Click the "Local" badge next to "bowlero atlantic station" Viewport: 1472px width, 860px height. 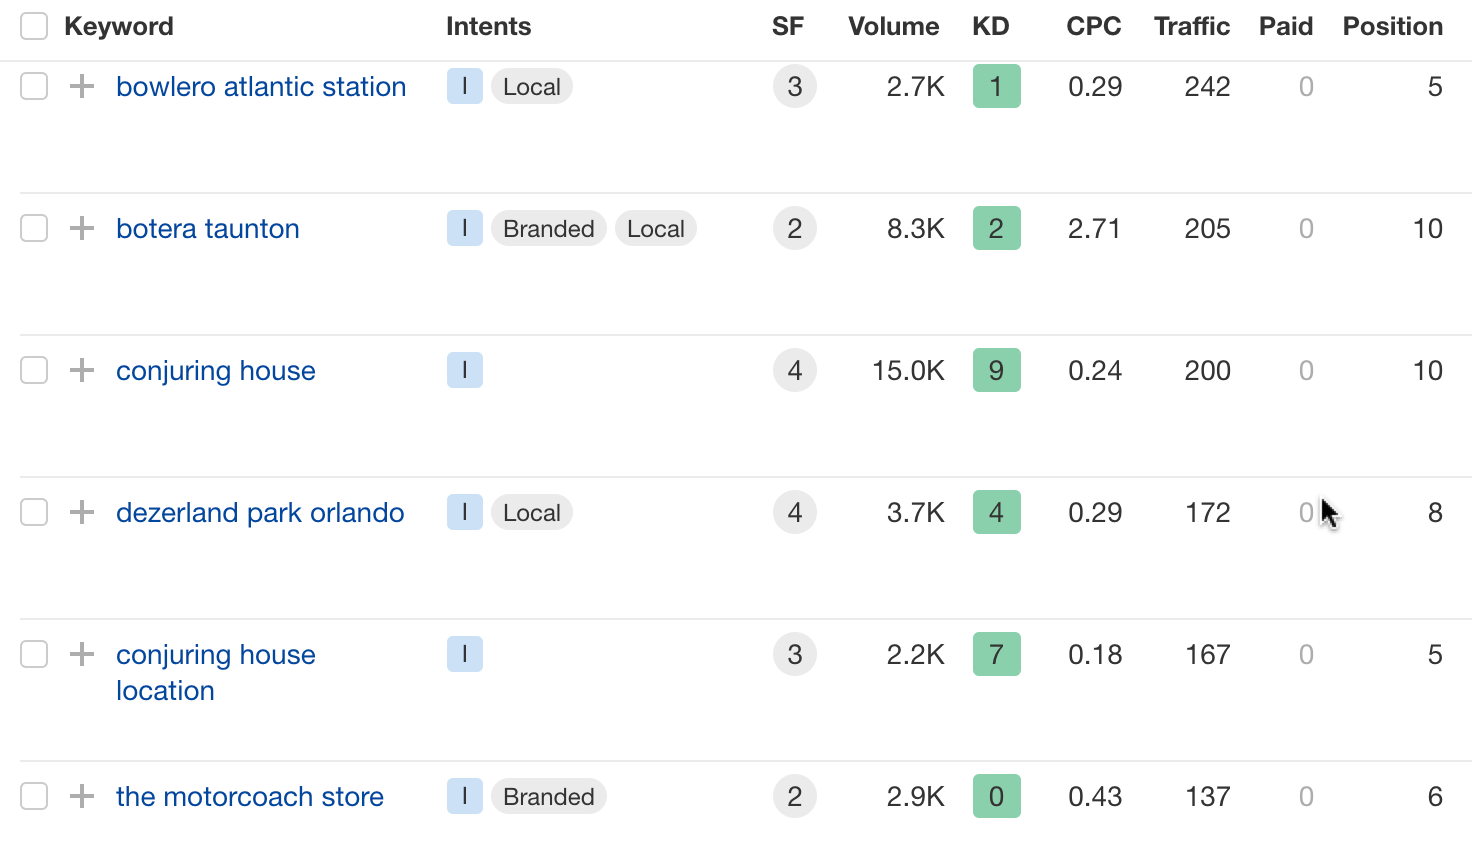pyautogui.click(x=531, y=86)
